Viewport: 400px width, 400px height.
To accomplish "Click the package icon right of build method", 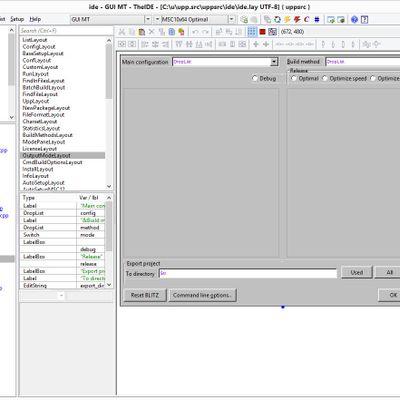I will point(244,19).
